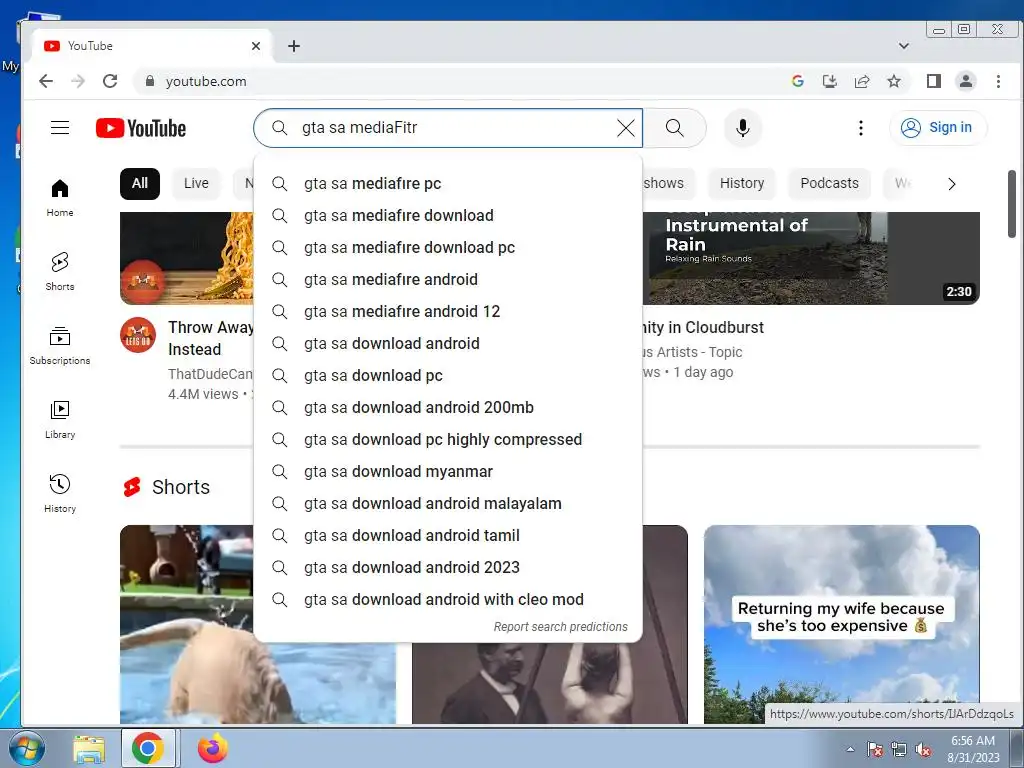
Task: Choose suggestion 'gta sa download android tamil'
Action: click(x=448, y=536)
